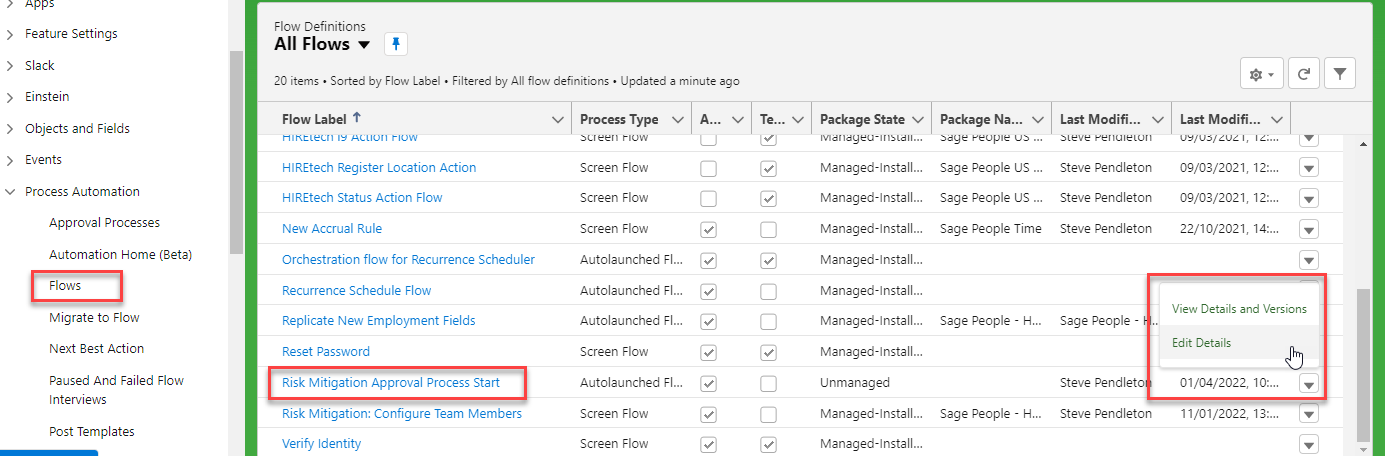The image size is (1385, 456).
Task: Toggle Active checkbox for HIREtech Status Action Flow
Action: pos(708,198)
